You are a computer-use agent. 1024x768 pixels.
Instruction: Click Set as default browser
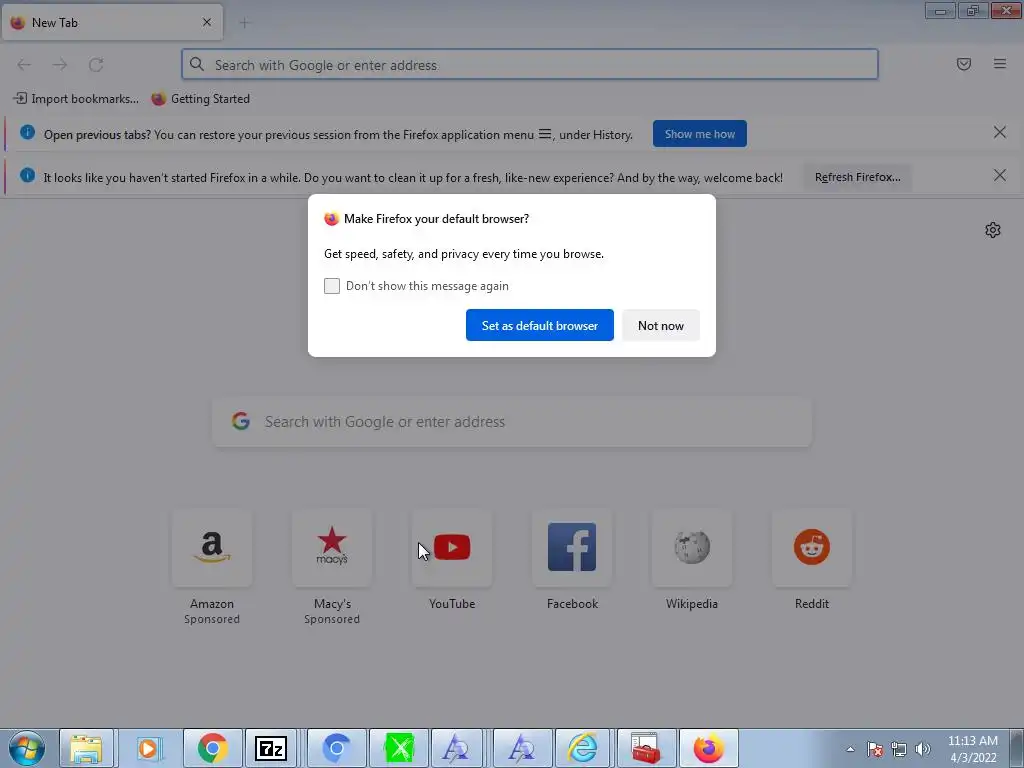click(539, 325)
